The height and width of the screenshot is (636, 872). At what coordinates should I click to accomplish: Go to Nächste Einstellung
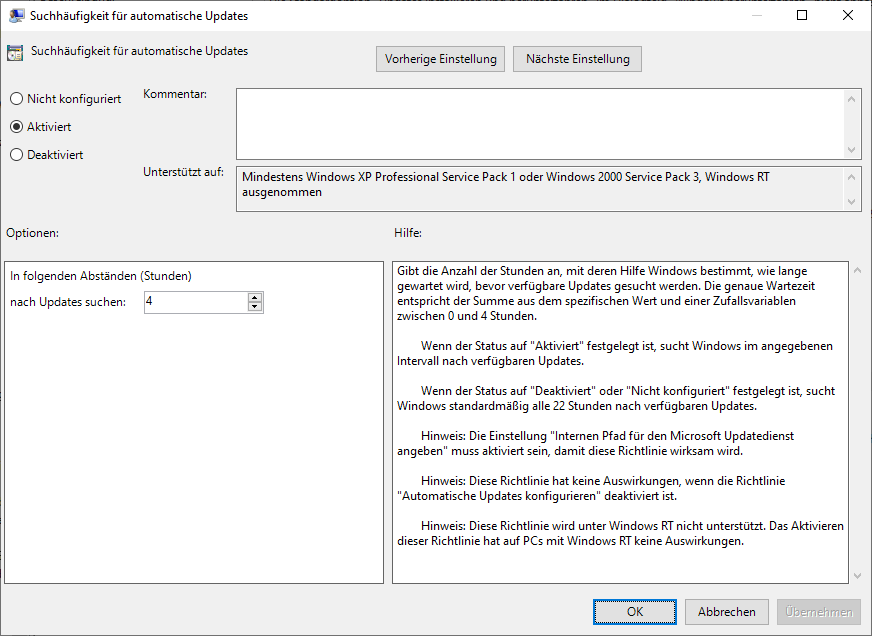coord(577,59)
